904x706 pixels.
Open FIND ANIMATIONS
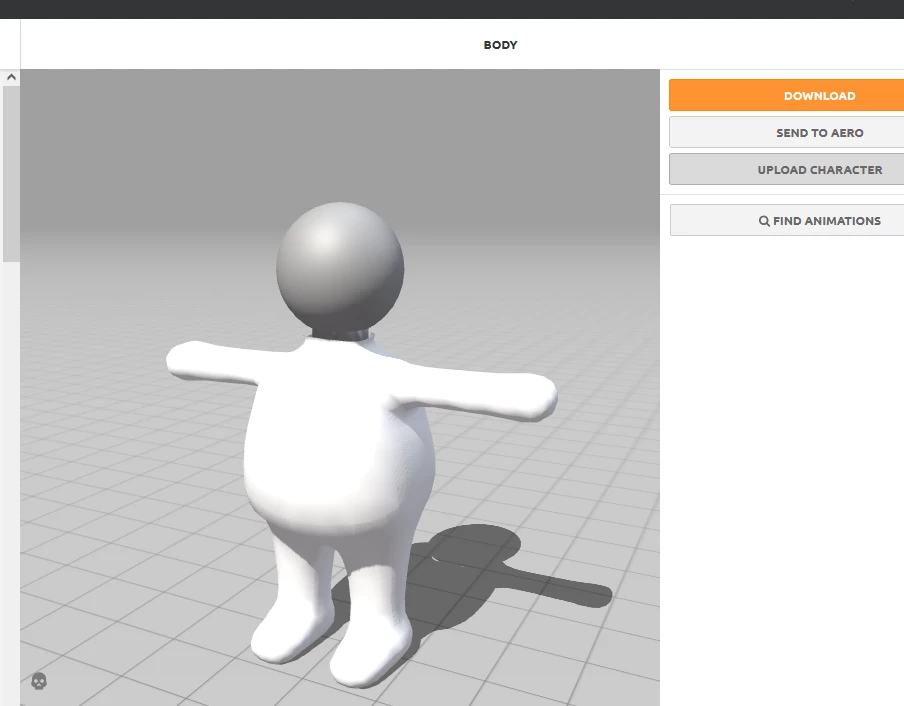820,220
